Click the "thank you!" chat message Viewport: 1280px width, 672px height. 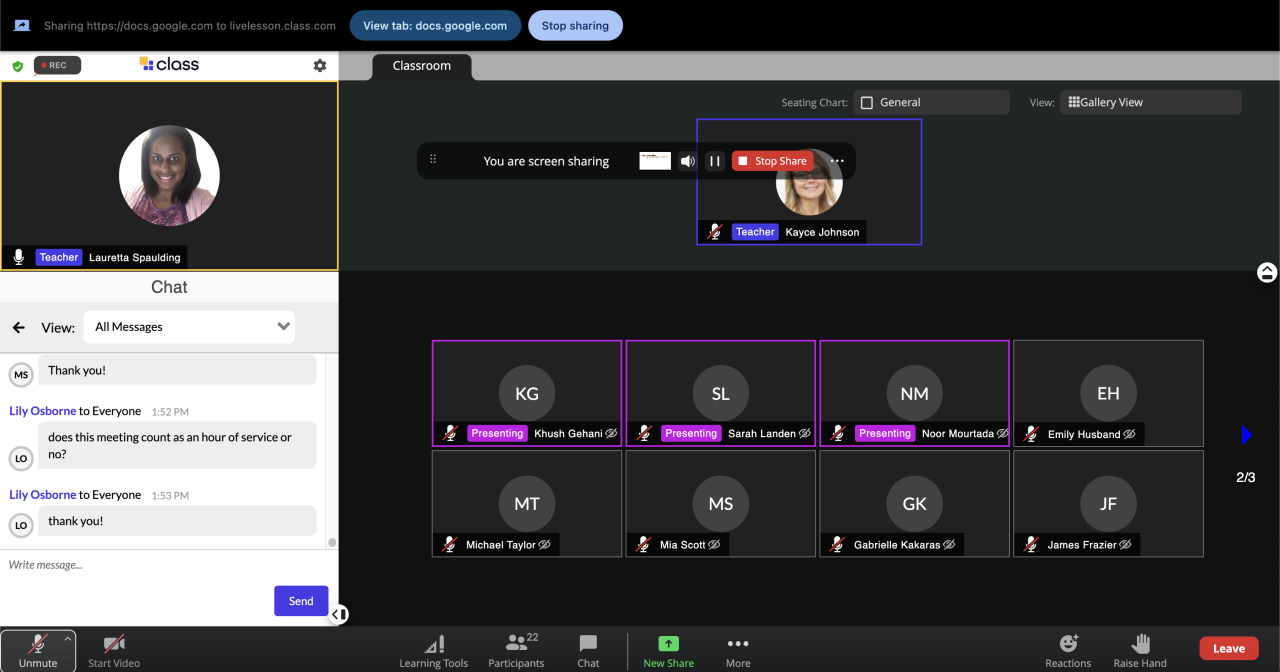click(178, 521)
